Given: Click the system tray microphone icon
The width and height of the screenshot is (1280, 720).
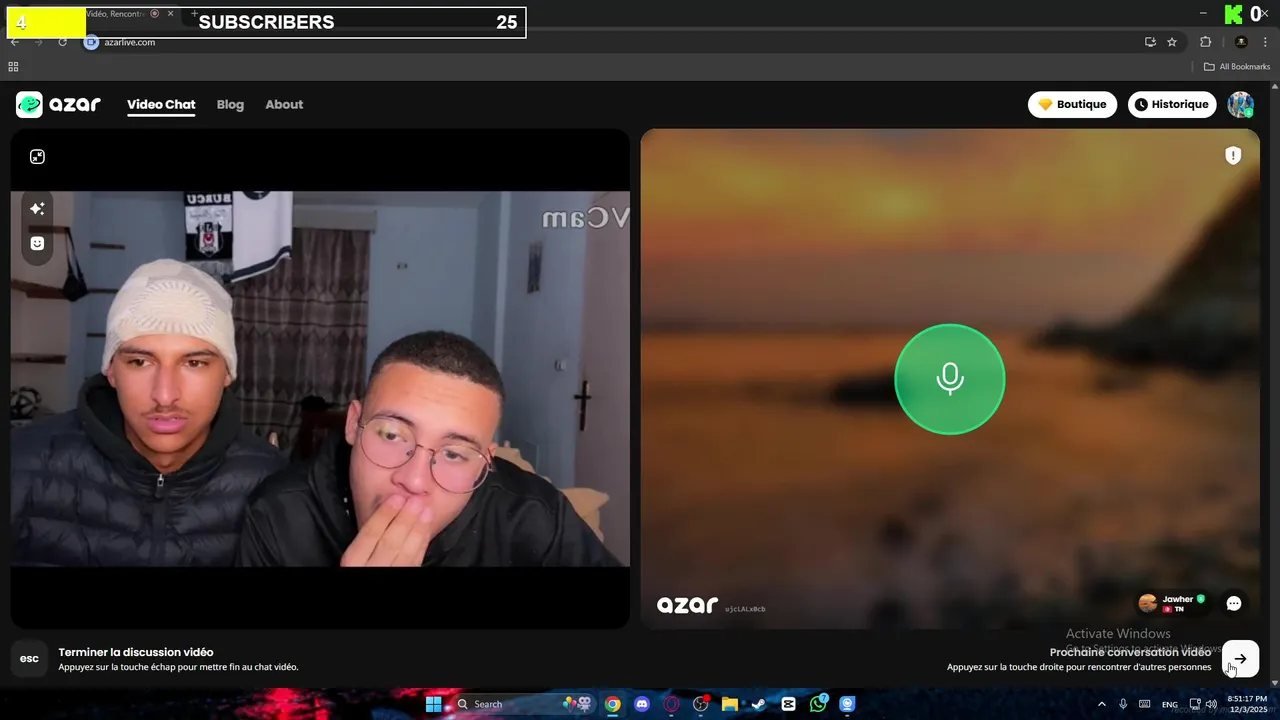Looking at the screenshot, I should [1124, 704].
